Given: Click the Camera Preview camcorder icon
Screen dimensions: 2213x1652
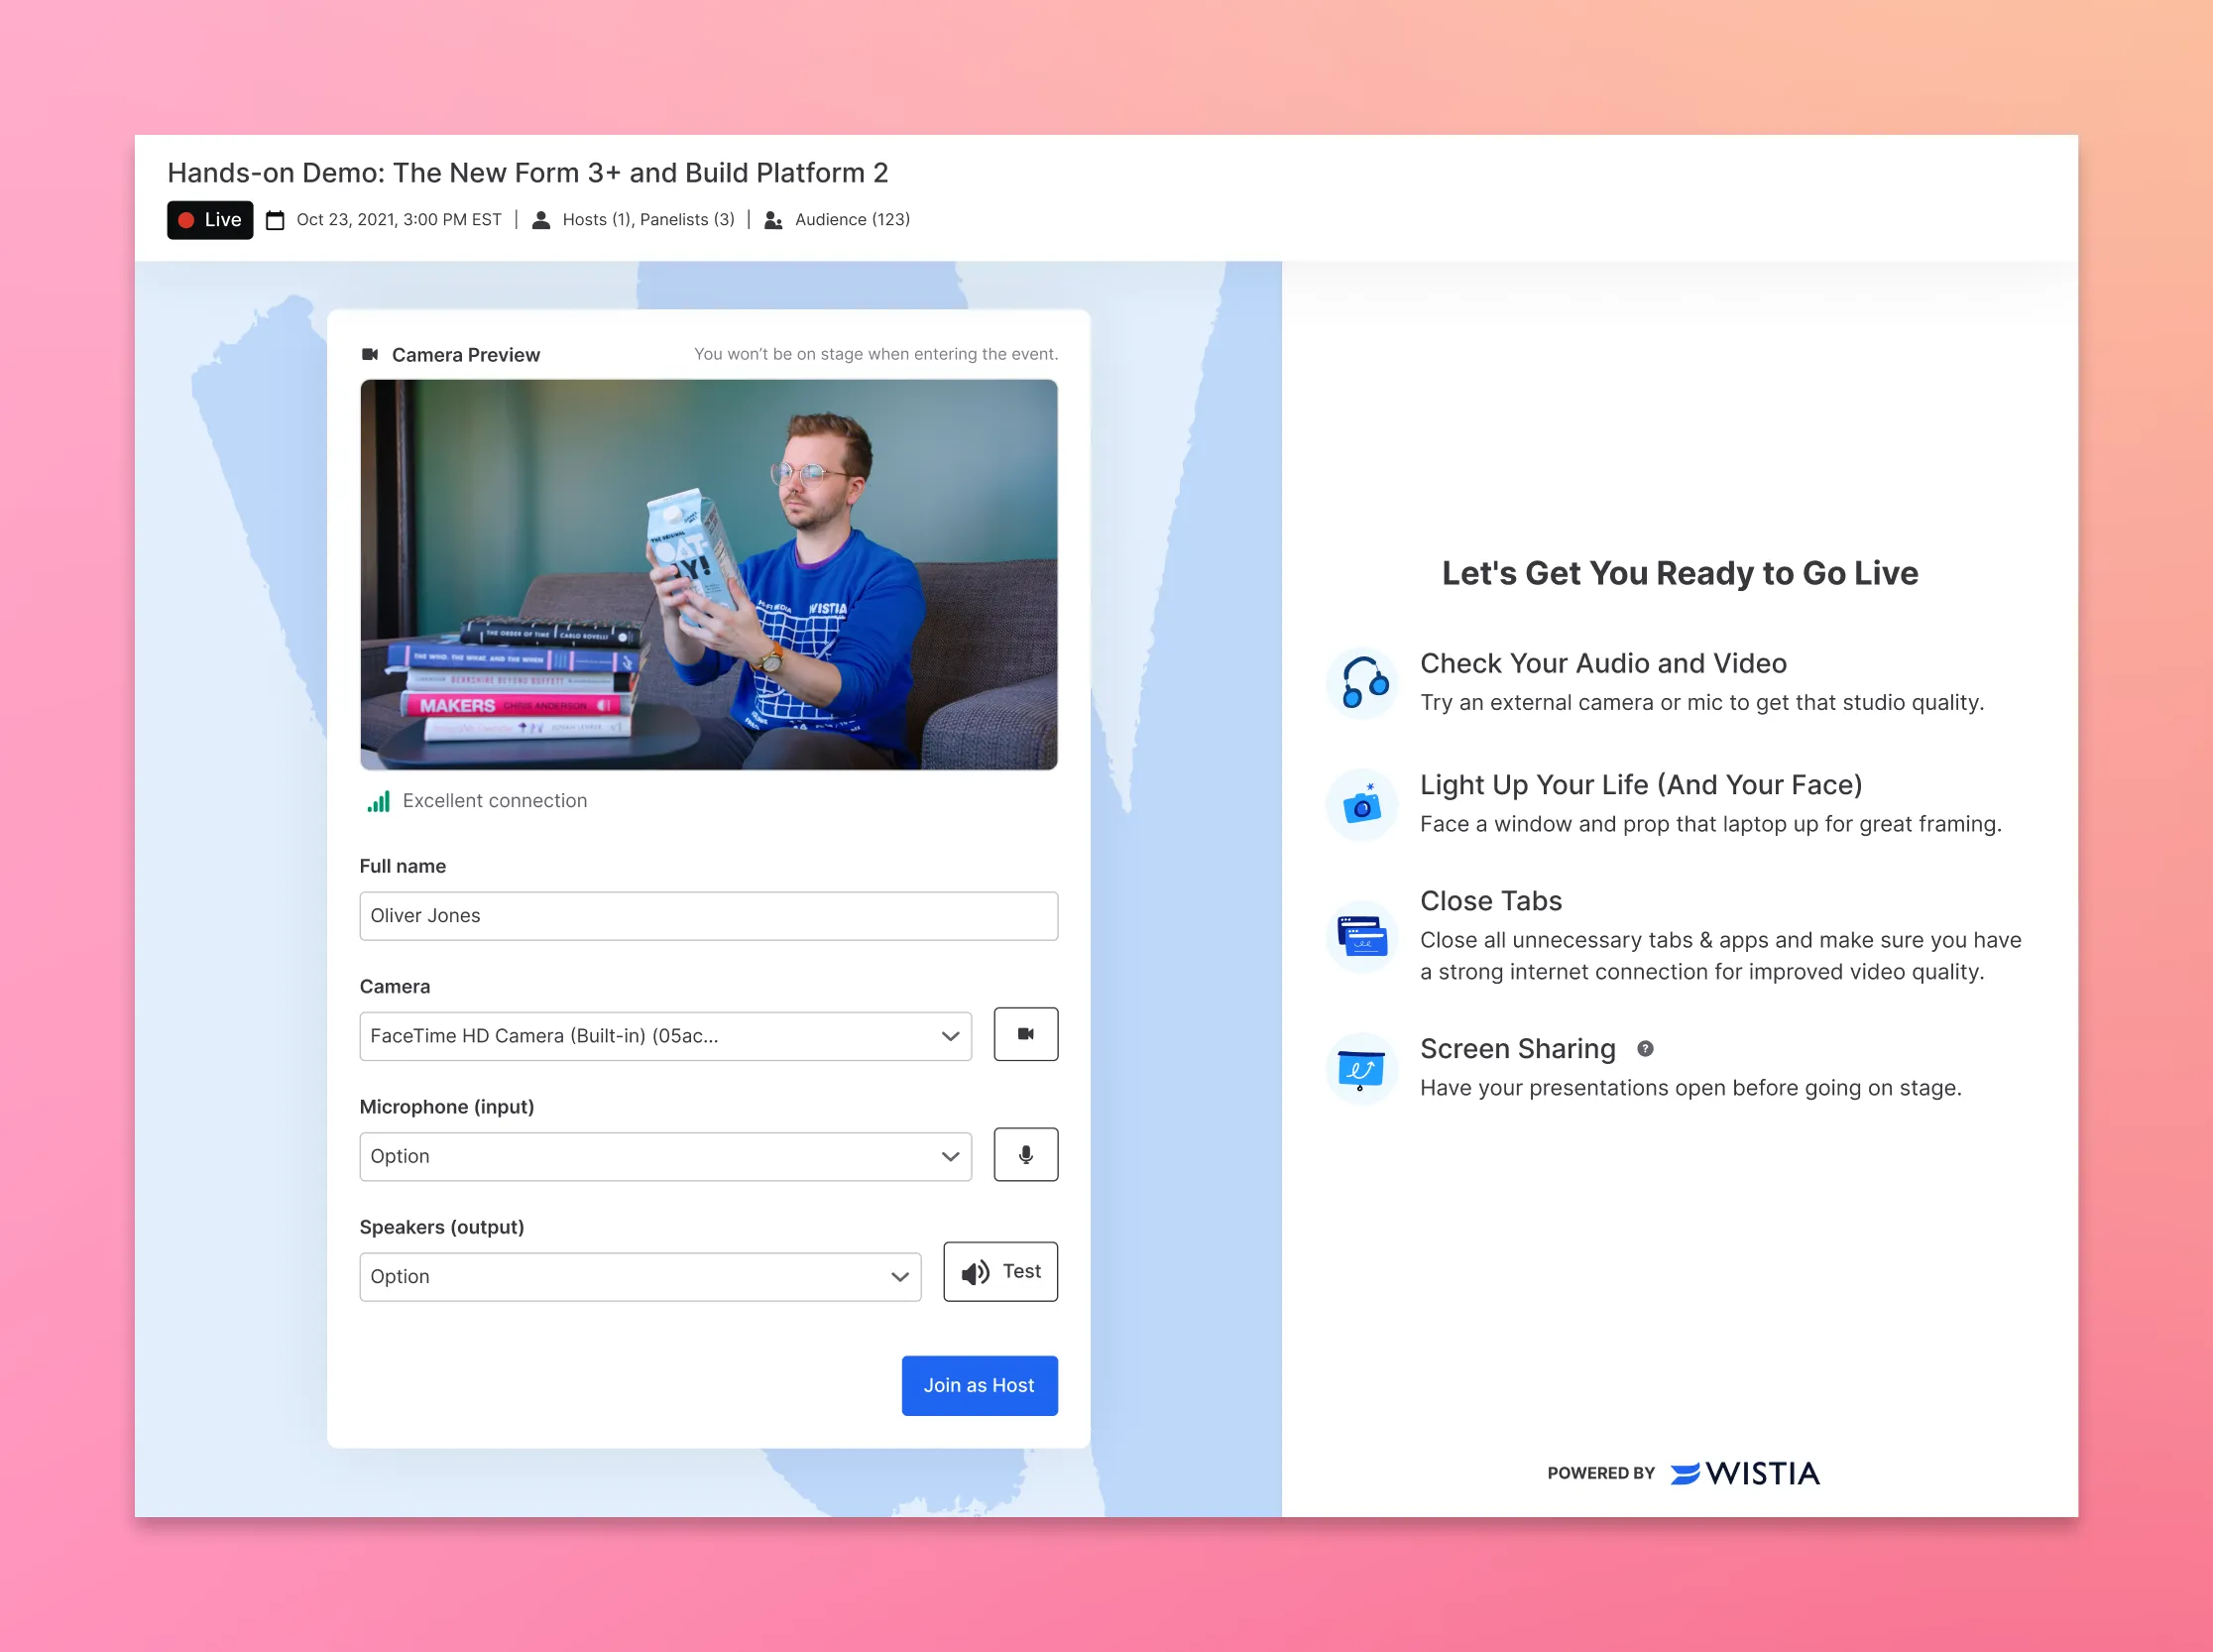Looking at the screenshot, I should click(370, 354).
